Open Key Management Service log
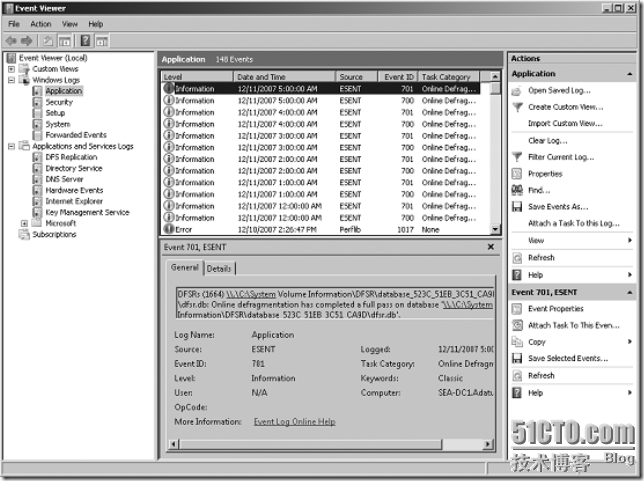Viewport: 644px width, 481px height. pyautogui.click(x=87, y=212)
